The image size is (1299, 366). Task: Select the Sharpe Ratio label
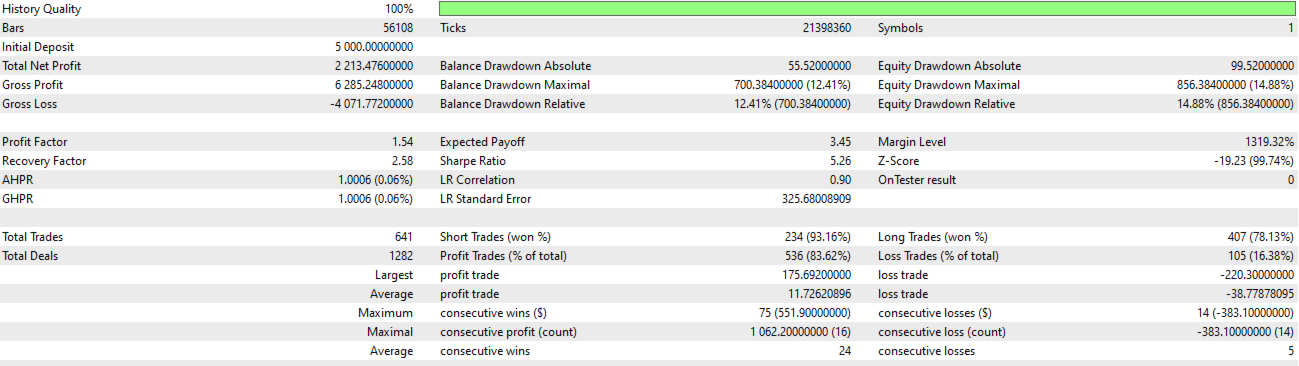pyautogui.click(x=473, y=161)
